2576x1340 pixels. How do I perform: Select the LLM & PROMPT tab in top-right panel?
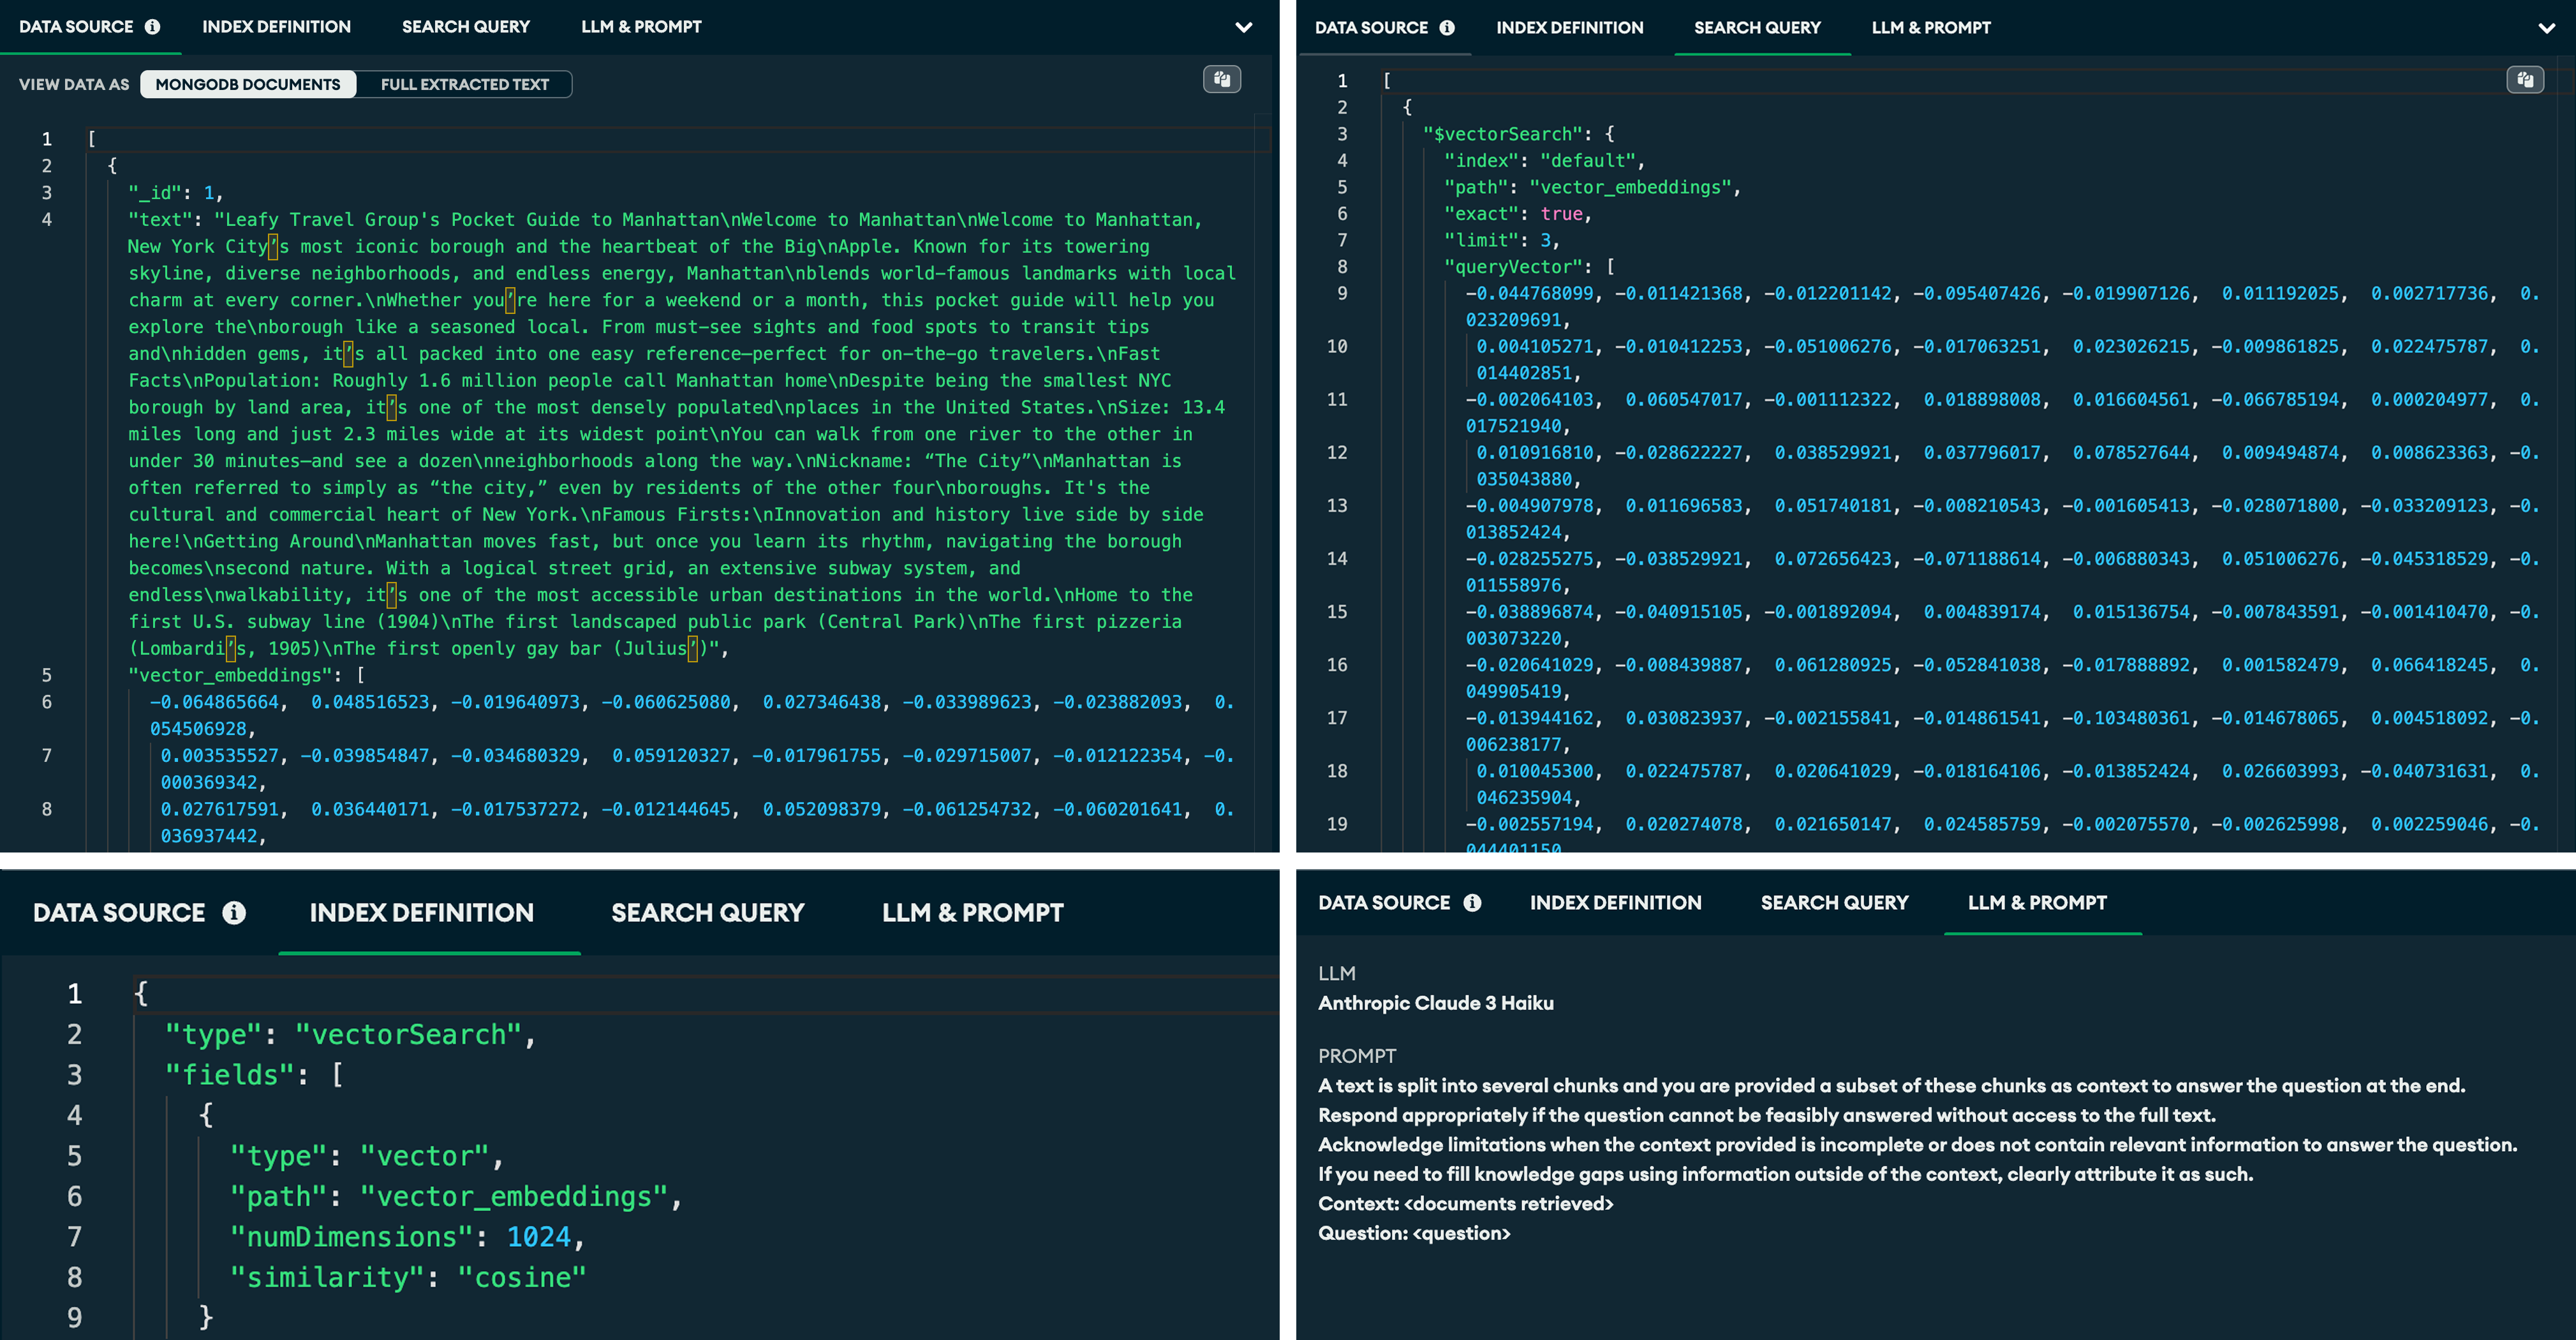coord(1930,27)
